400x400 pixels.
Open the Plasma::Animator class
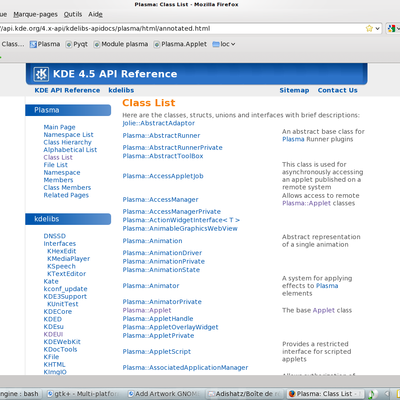click(151, 286)
